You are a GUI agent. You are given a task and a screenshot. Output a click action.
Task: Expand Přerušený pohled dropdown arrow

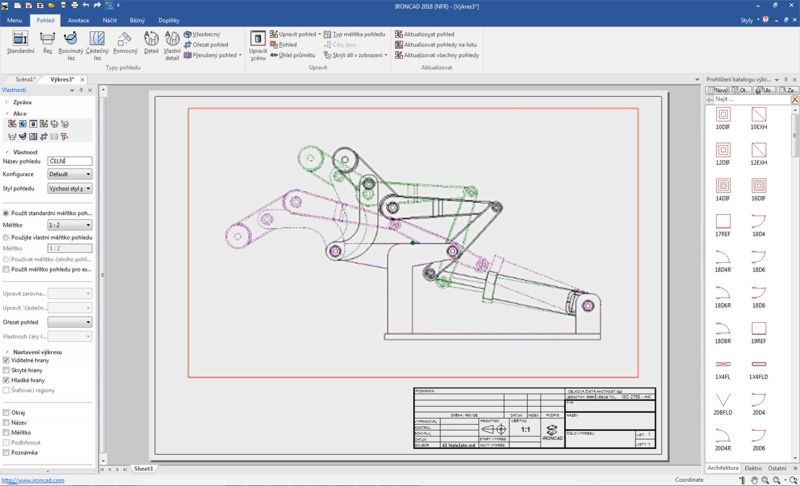[x=240, y=55]
